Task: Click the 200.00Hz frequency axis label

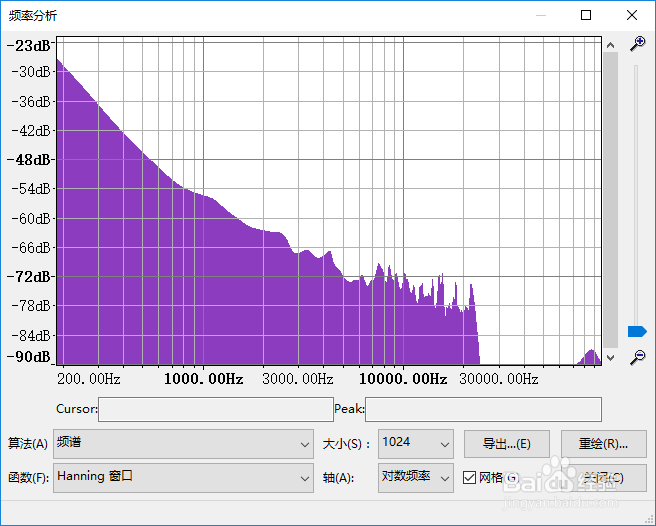Action: point(89,379)
